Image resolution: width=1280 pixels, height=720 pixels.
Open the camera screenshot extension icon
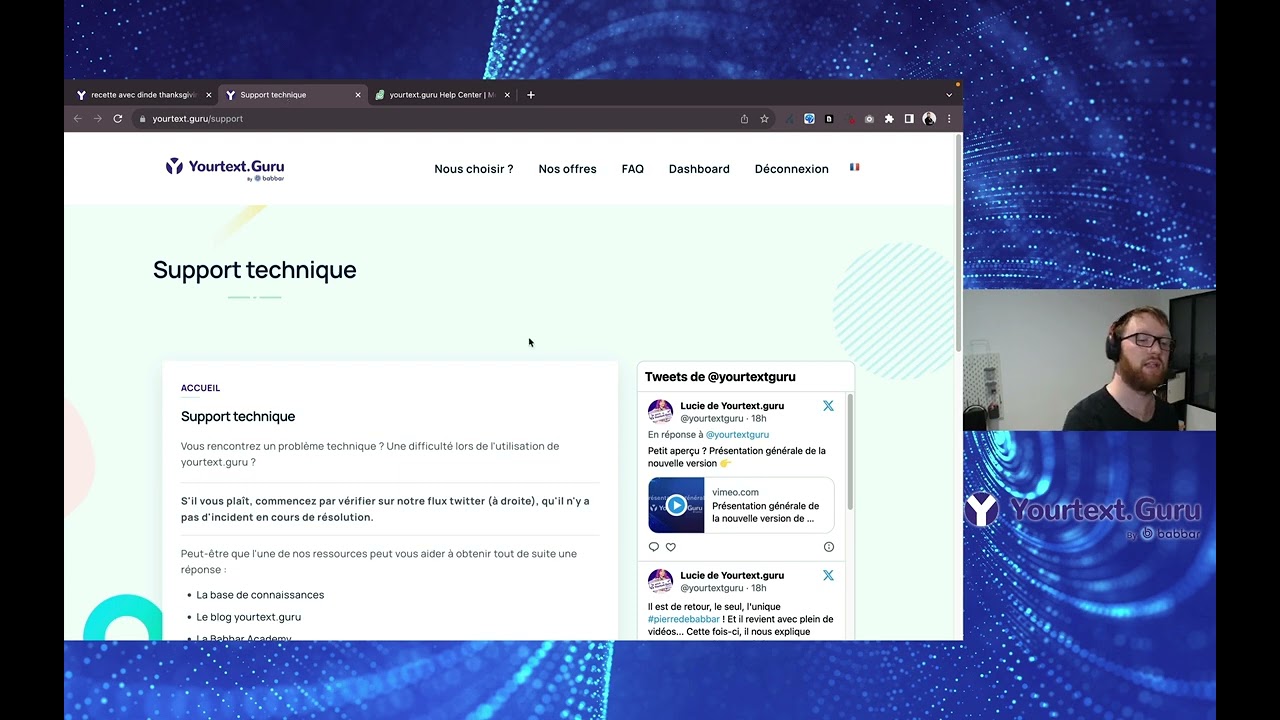(x=869, y=119)
